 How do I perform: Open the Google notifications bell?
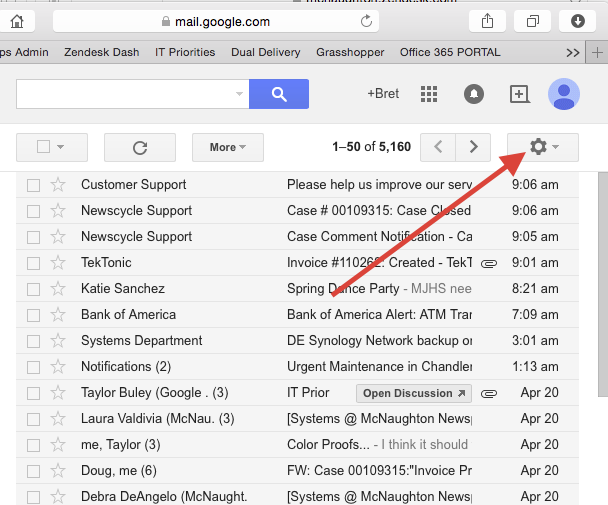(x=474, y=94)
